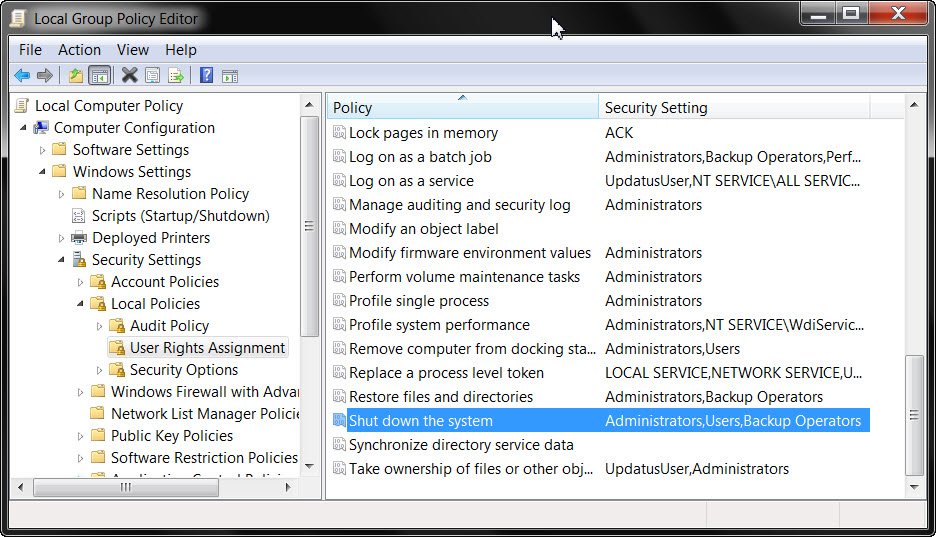936x537 pixels.
Task: Toggle the Show/Hide Console Tree icon
Action: click(100, 76)
